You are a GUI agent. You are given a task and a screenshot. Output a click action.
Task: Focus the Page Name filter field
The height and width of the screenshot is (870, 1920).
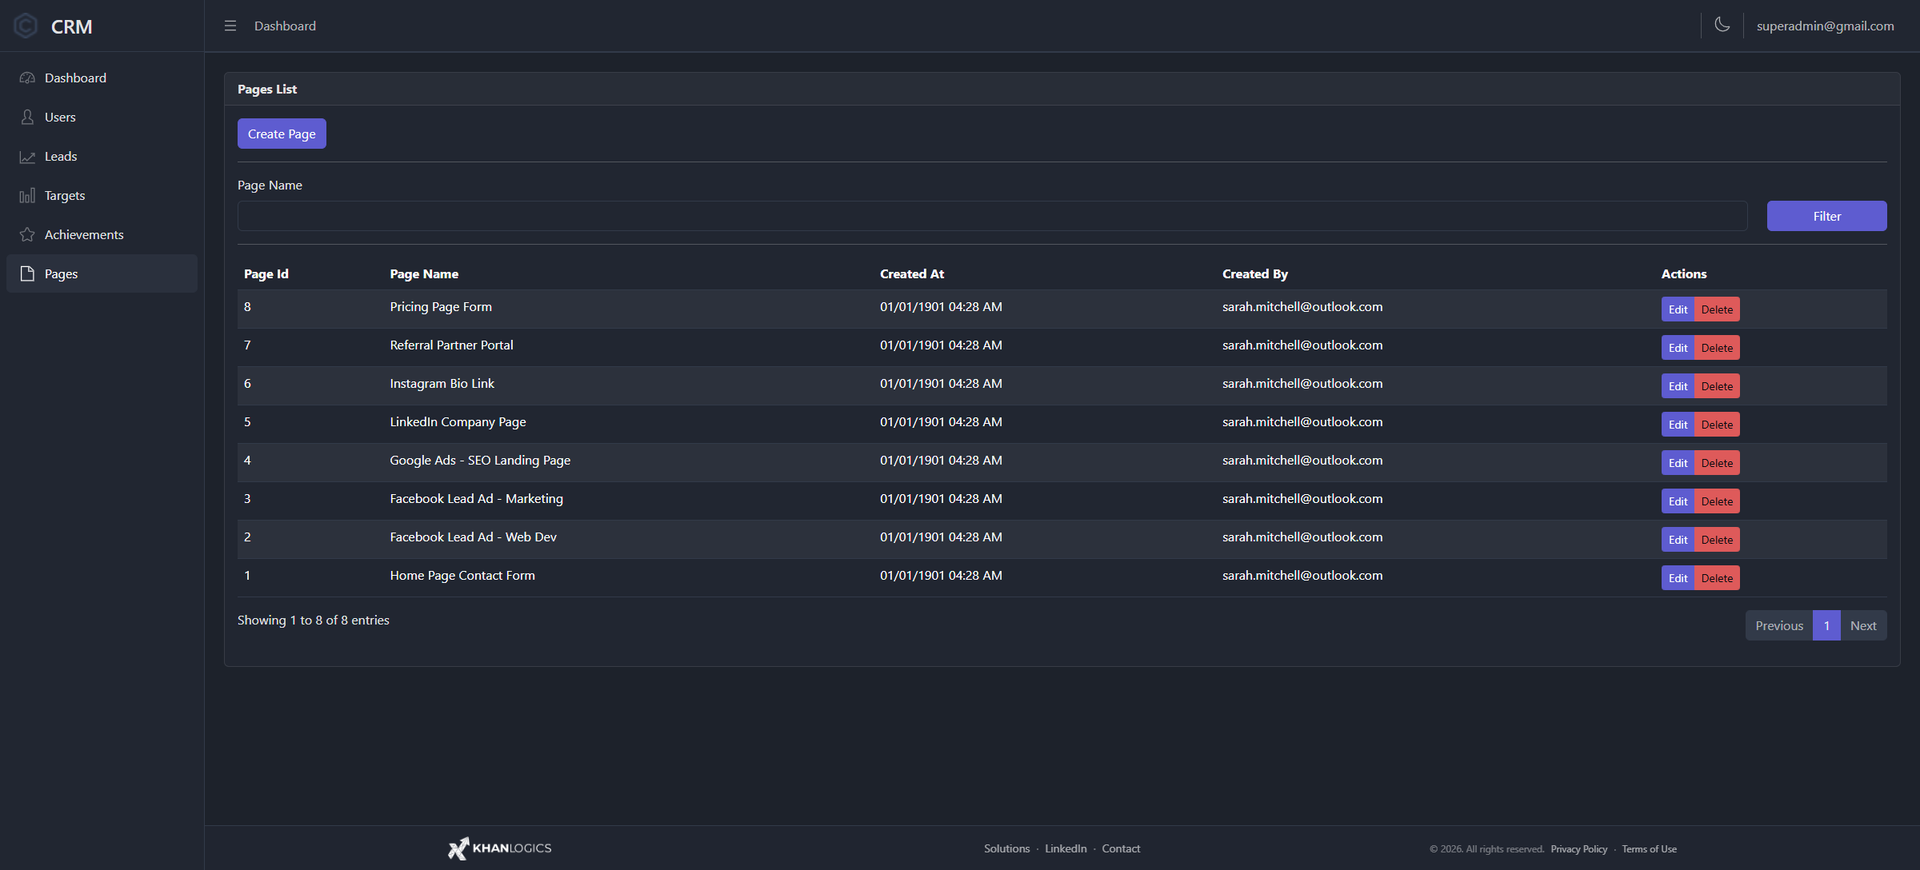[992, 216]
